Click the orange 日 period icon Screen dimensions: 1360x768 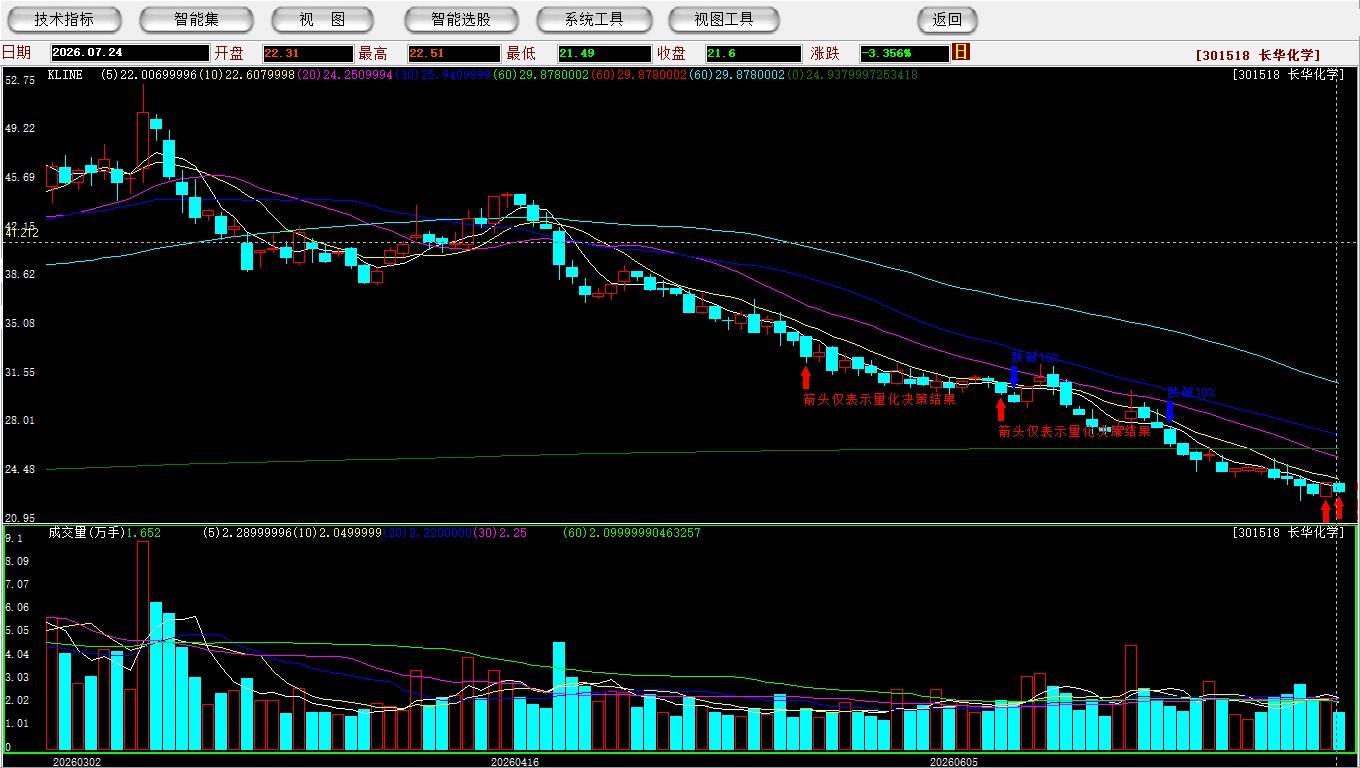click(961, 52)
